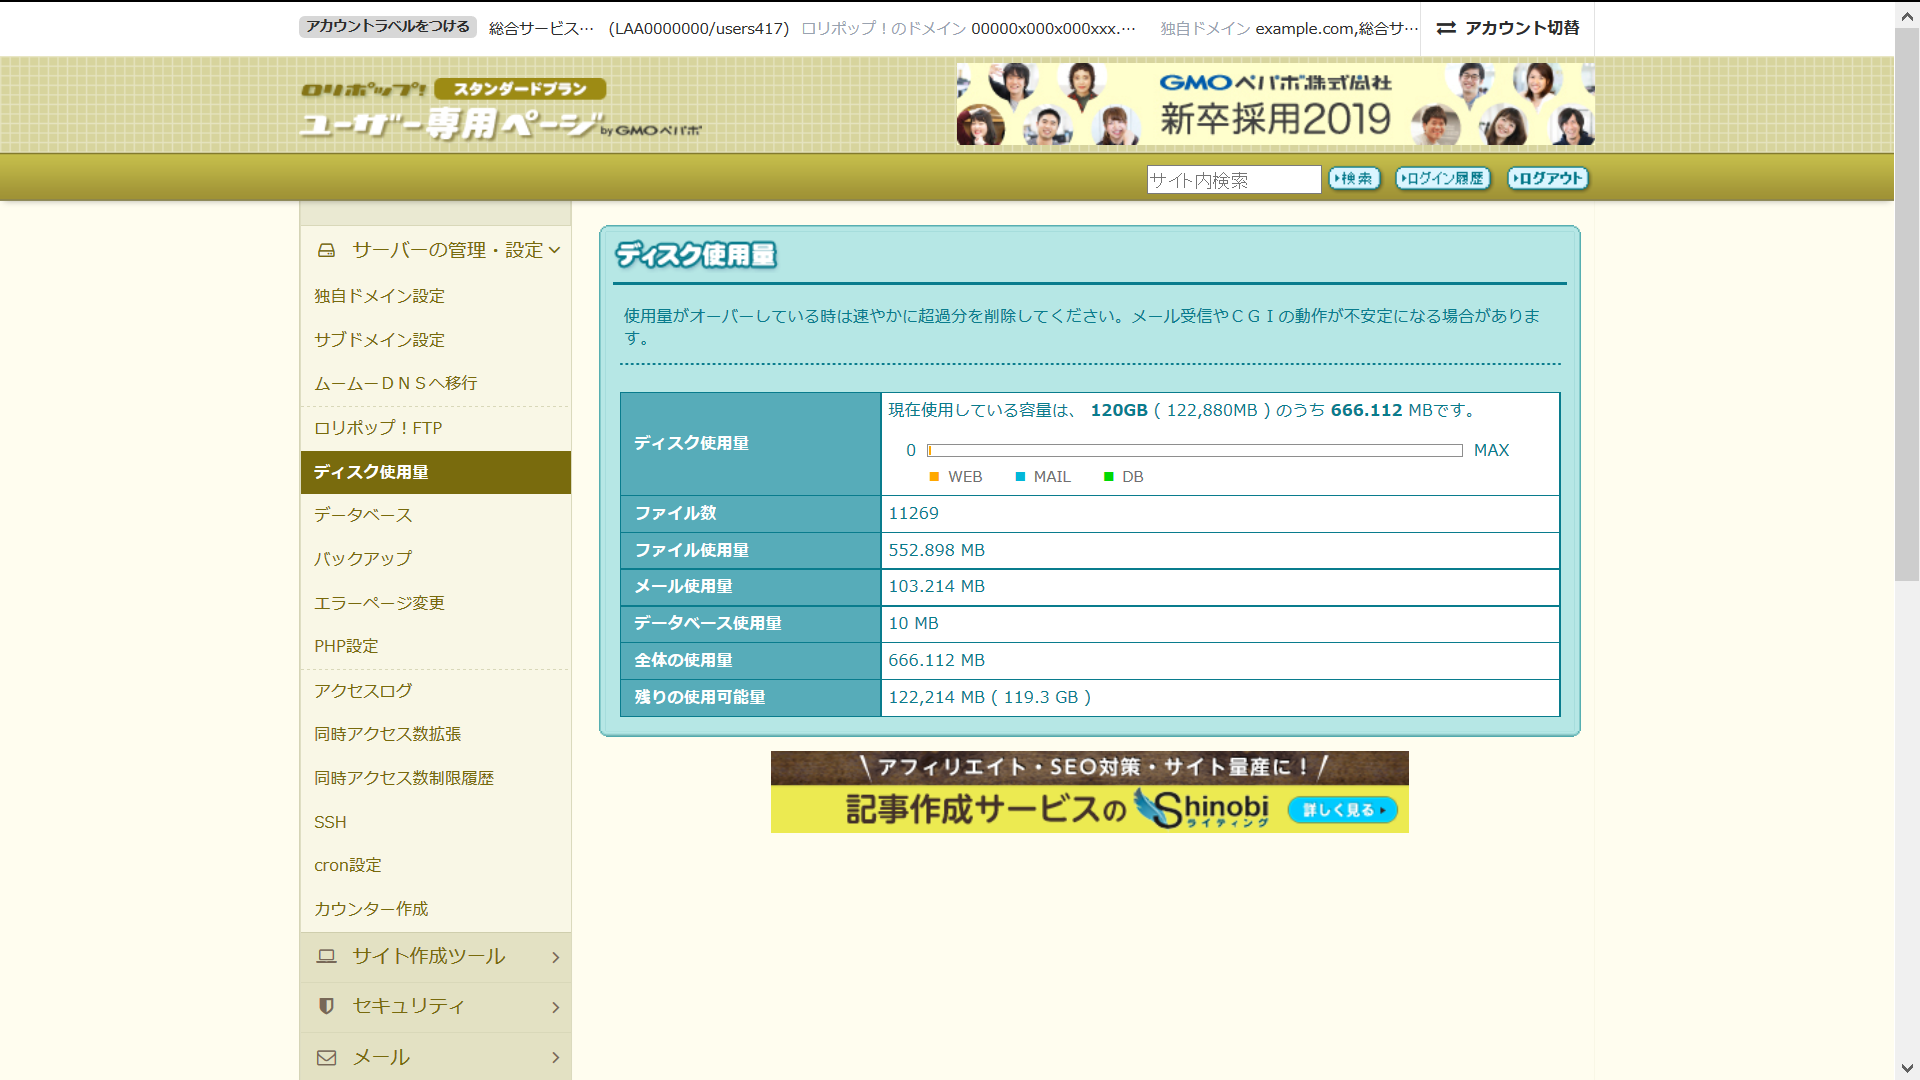
Task: Click the account switch arrows icon
Action: pyautogui.click(x=1446, y=28)
